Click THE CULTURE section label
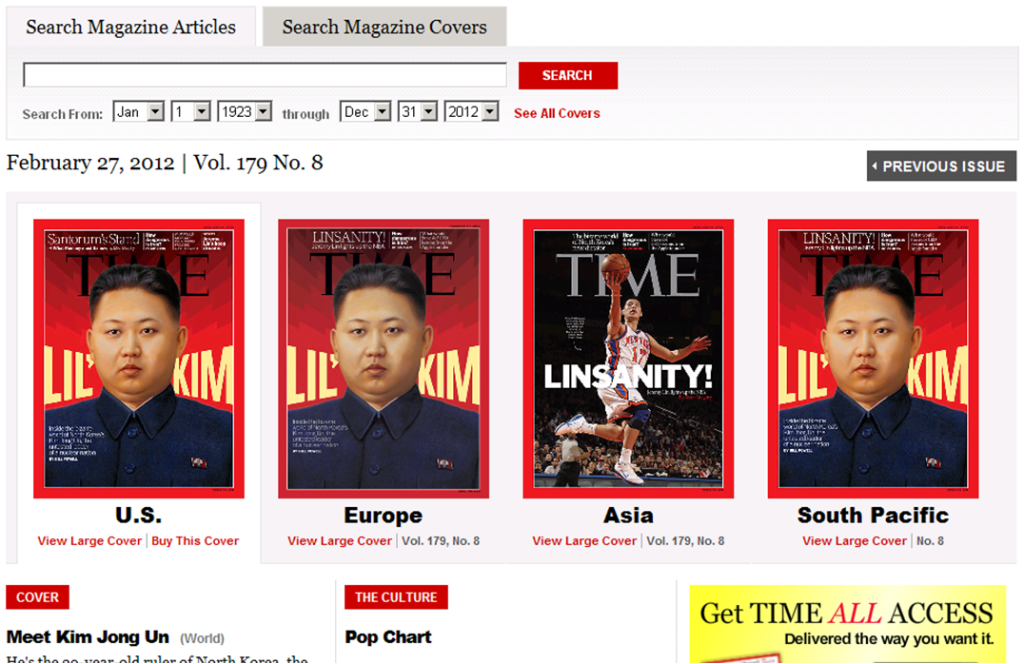1024x664 pixels. pyautogui.click(x=396, y=597)
